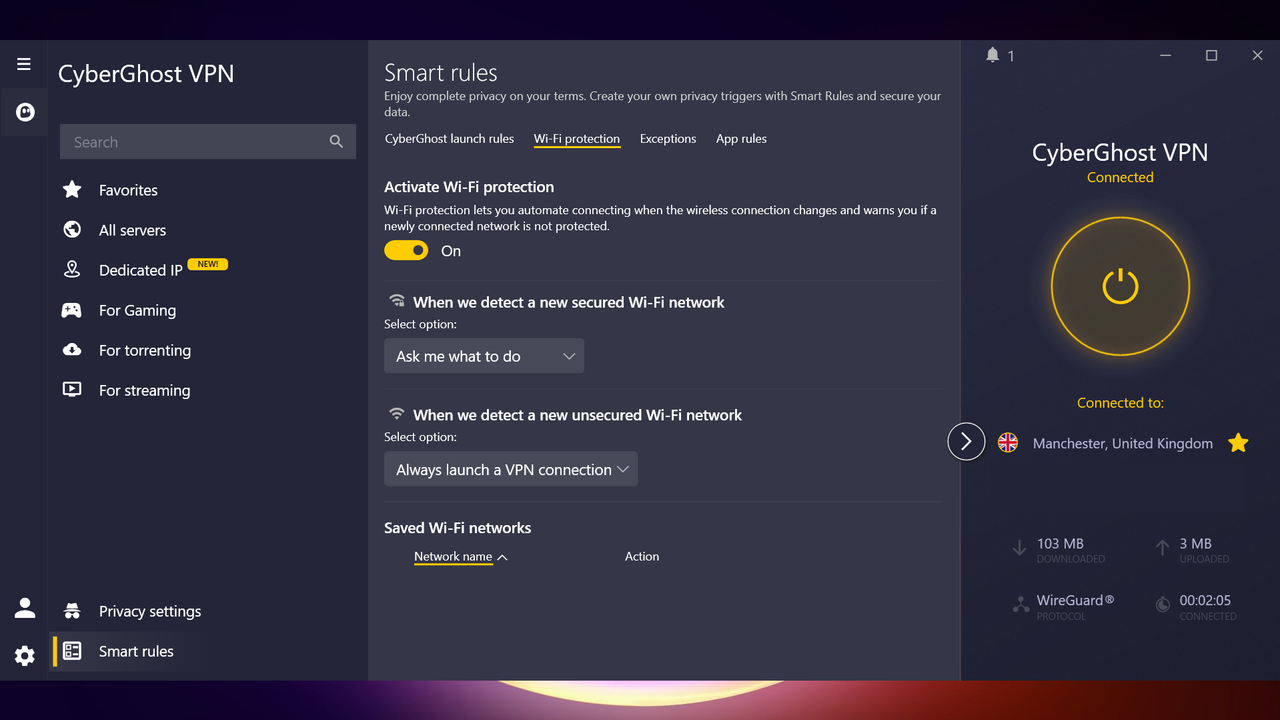The image size is (1280, 720).
Task: Open the settings gear icon
Action: click(25, 656)
